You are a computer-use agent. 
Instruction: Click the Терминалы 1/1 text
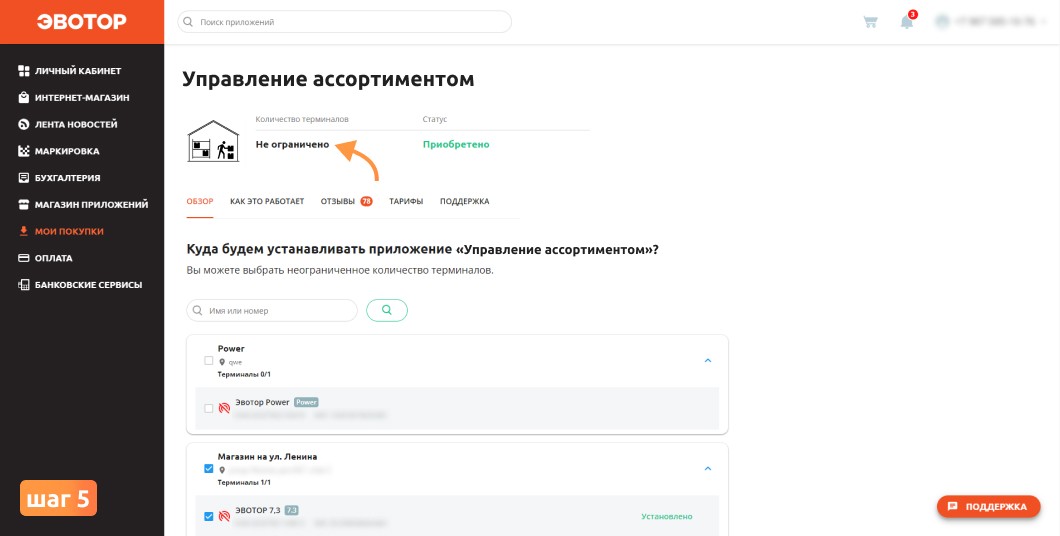(x=244, y=483)
